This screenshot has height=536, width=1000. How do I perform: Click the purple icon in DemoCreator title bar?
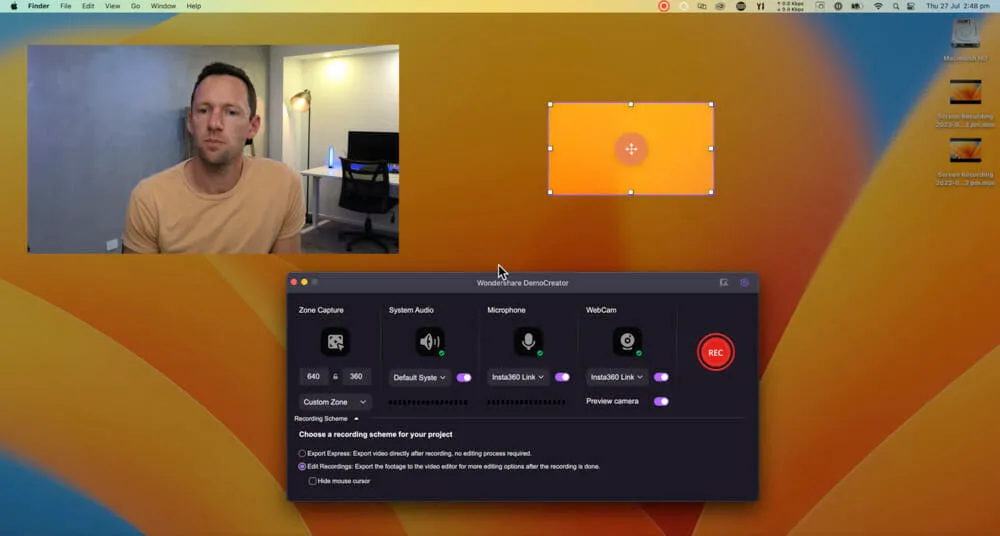[x=744, y=283]
